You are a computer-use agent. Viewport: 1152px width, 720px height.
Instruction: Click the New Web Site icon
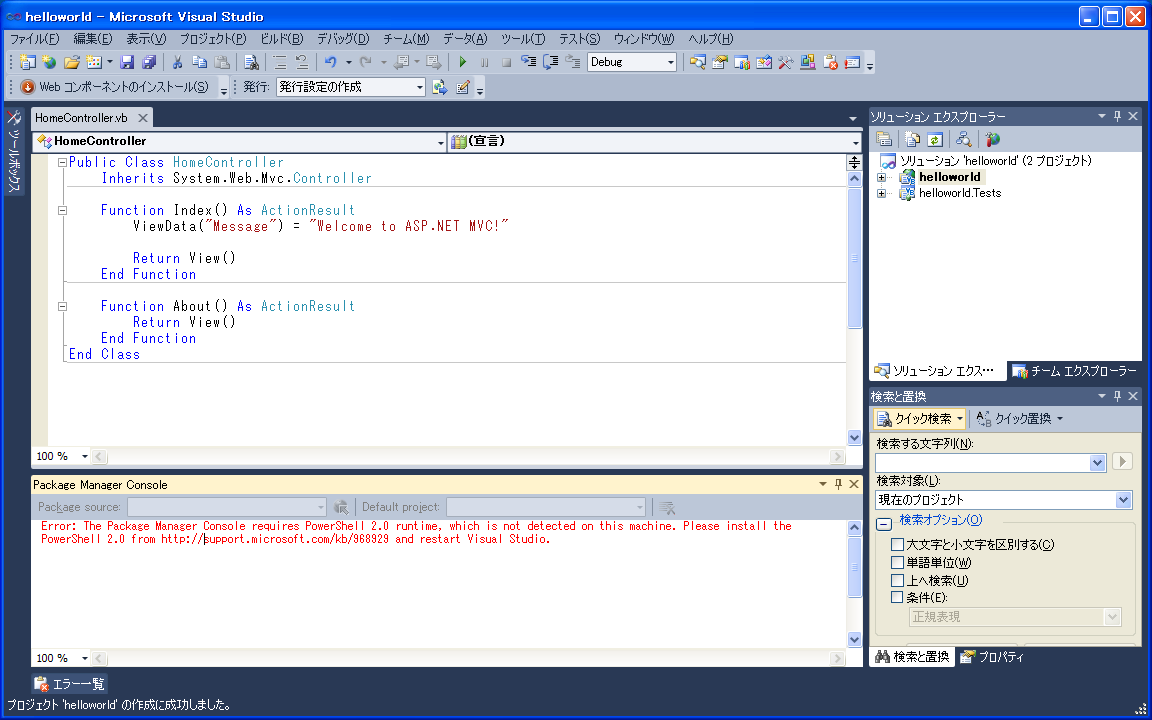tap(49, 62)
